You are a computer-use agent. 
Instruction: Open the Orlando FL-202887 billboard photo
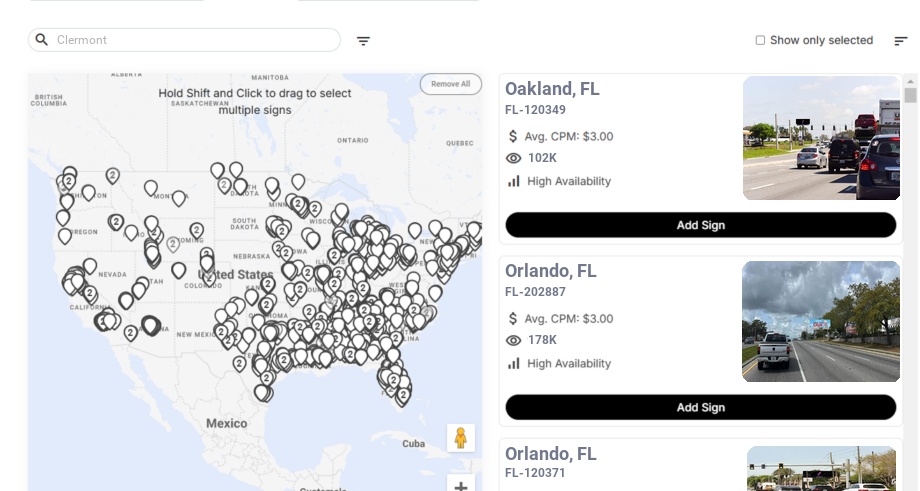point(821,321)
